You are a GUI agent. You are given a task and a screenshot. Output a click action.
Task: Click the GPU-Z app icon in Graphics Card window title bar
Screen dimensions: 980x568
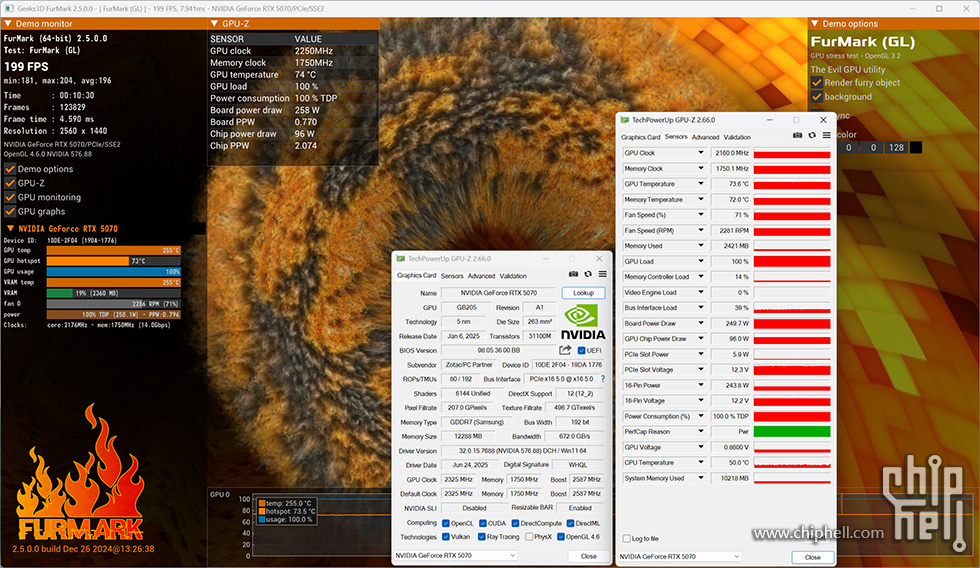pos(400,259)
